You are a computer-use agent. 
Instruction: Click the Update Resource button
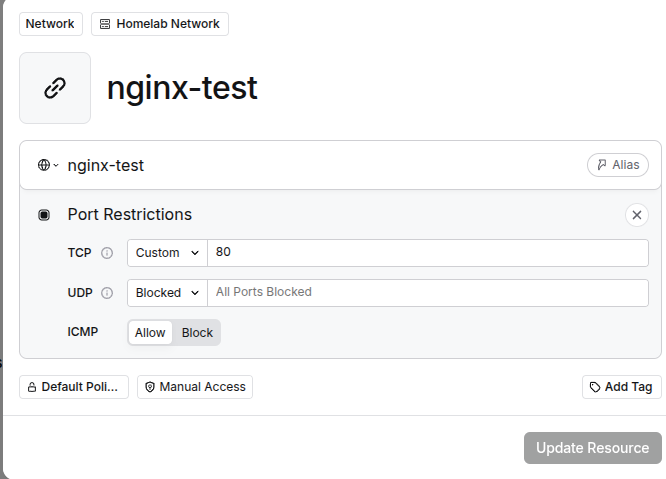[x=592, y=448]
